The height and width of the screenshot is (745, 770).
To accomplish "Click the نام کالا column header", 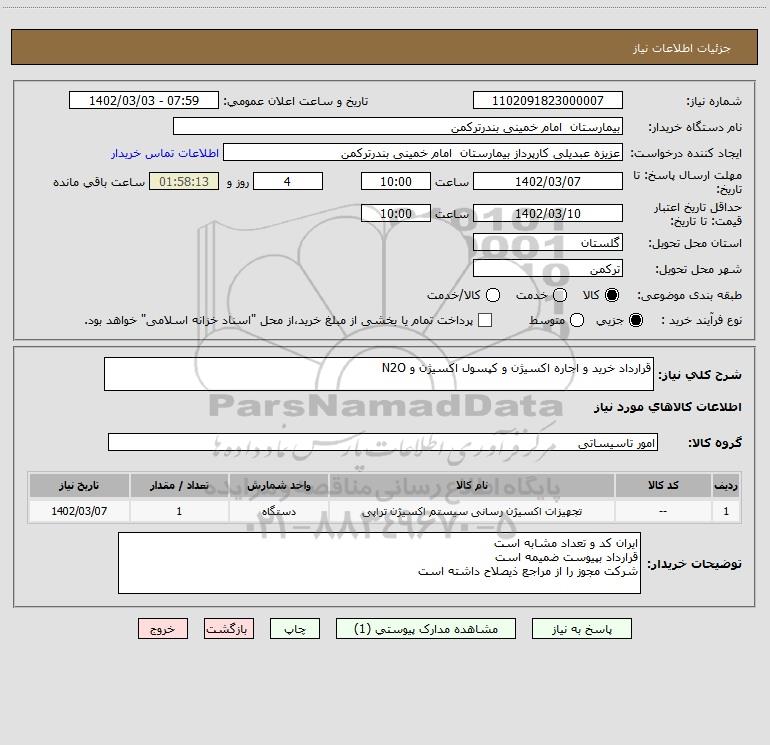I will pyautogui.click(x=472, y=486).
